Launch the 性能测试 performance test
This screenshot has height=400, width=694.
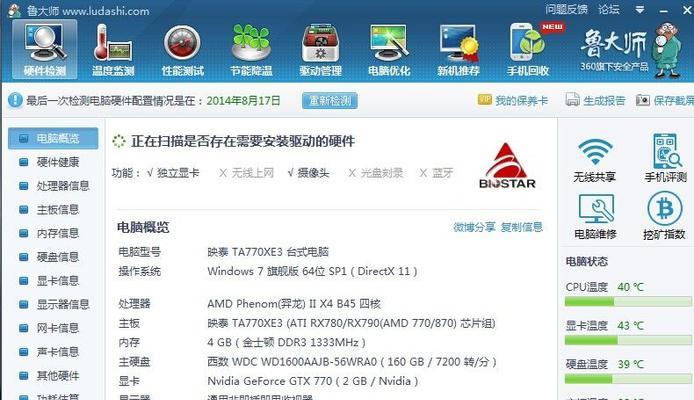[182, 50]
